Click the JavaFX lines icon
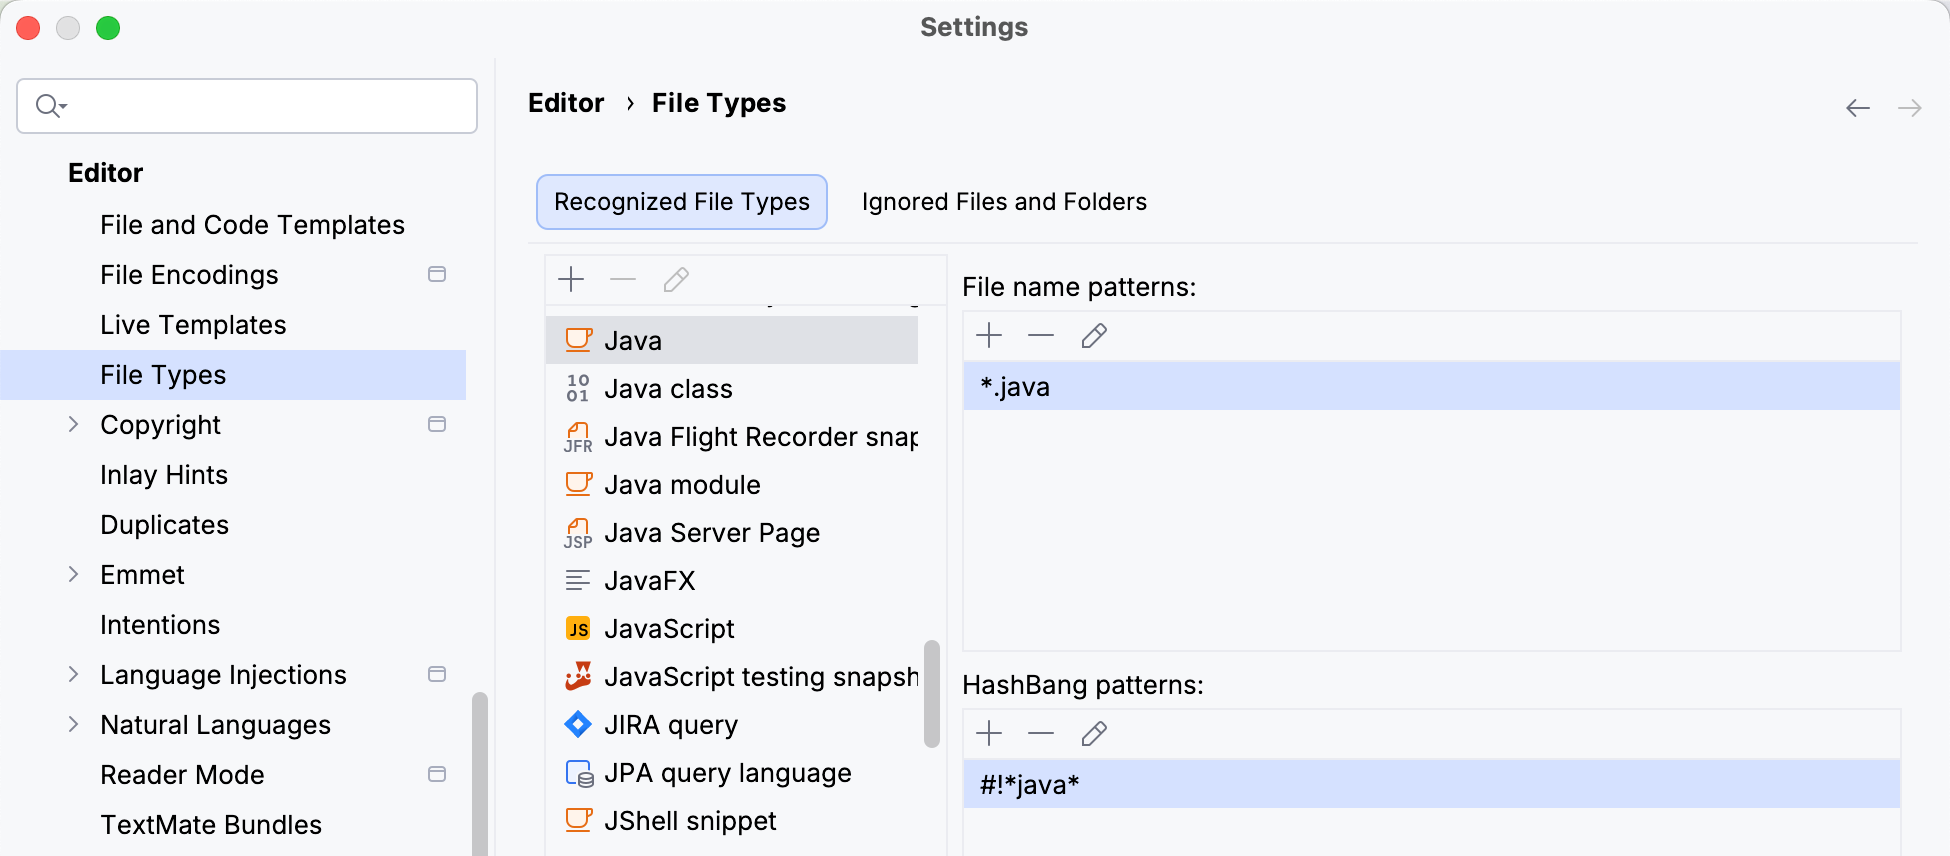The height and width of the screenshot is (856, 1950). tap(578, 580)
